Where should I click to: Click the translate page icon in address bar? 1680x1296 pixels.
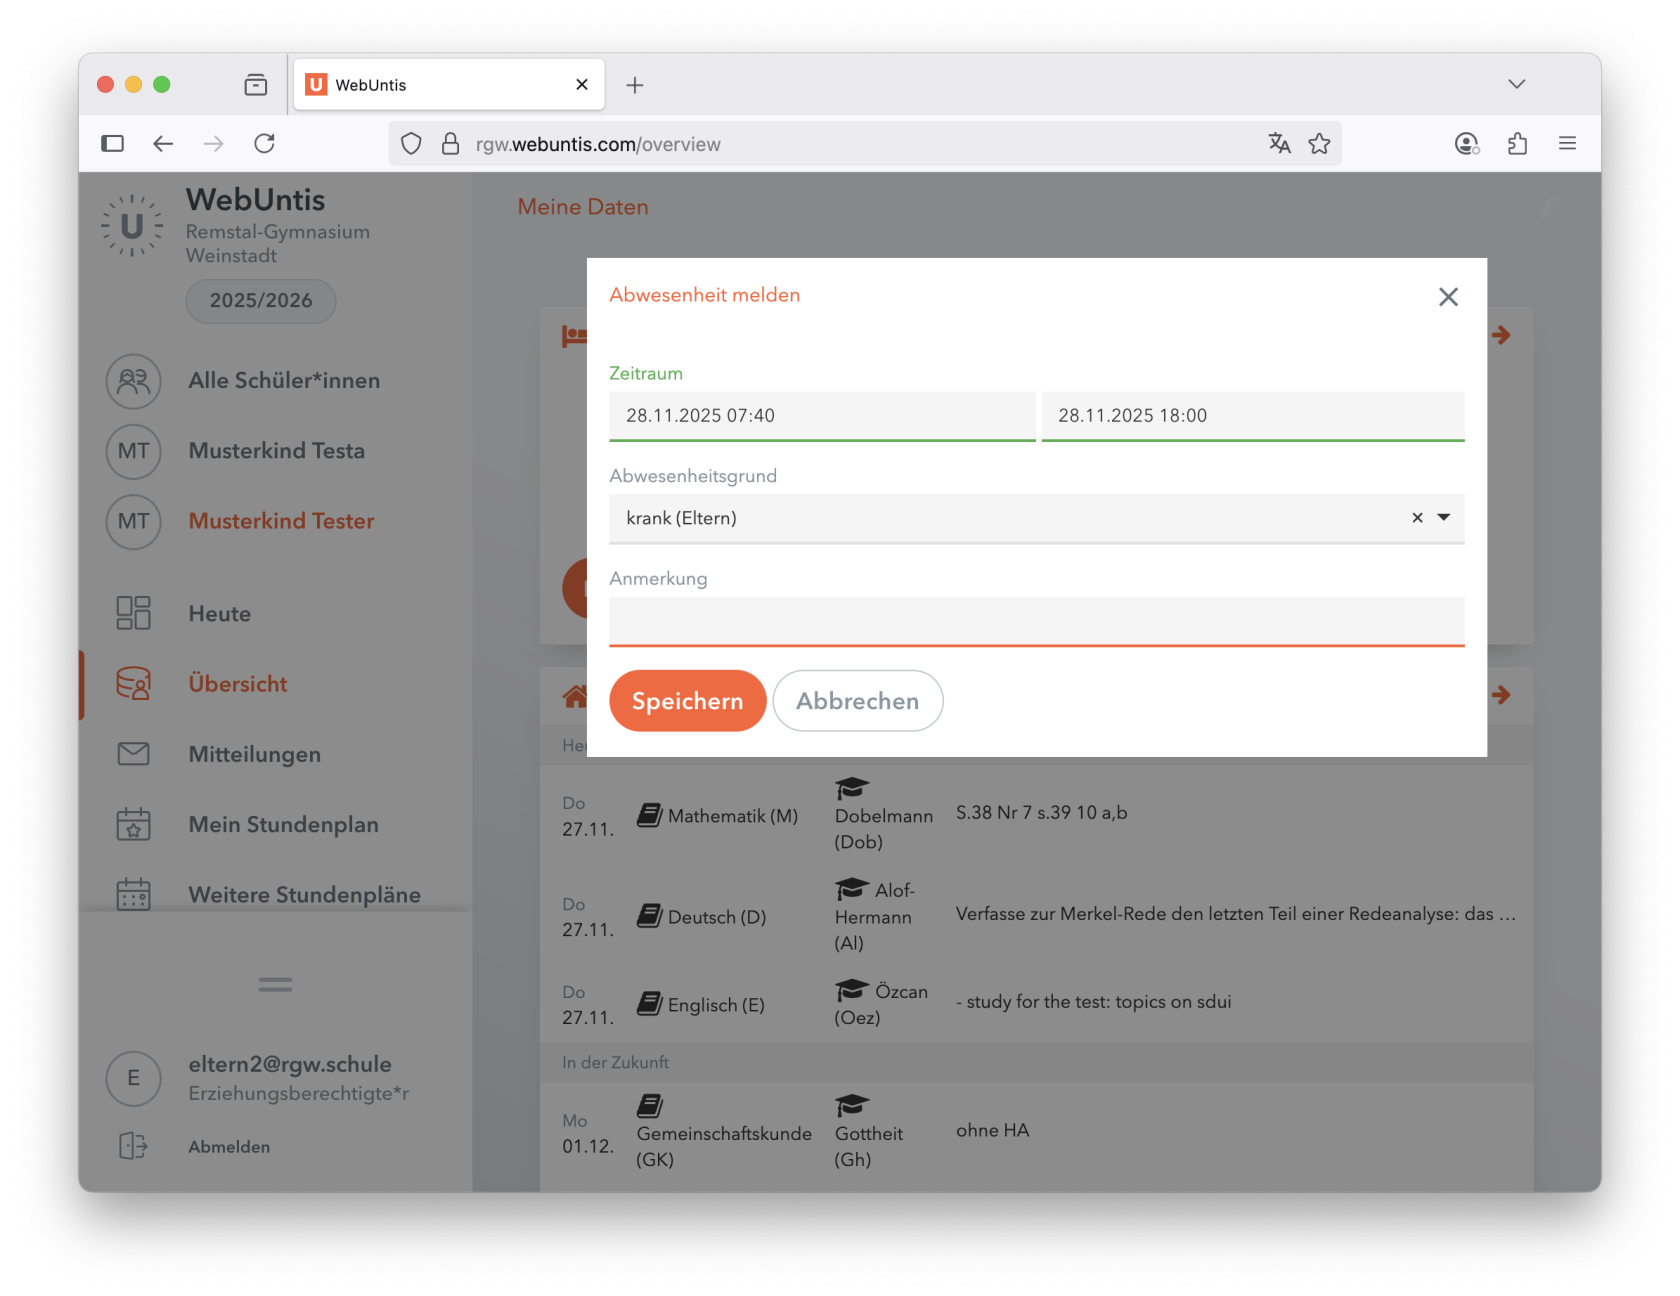[1279, 144]
